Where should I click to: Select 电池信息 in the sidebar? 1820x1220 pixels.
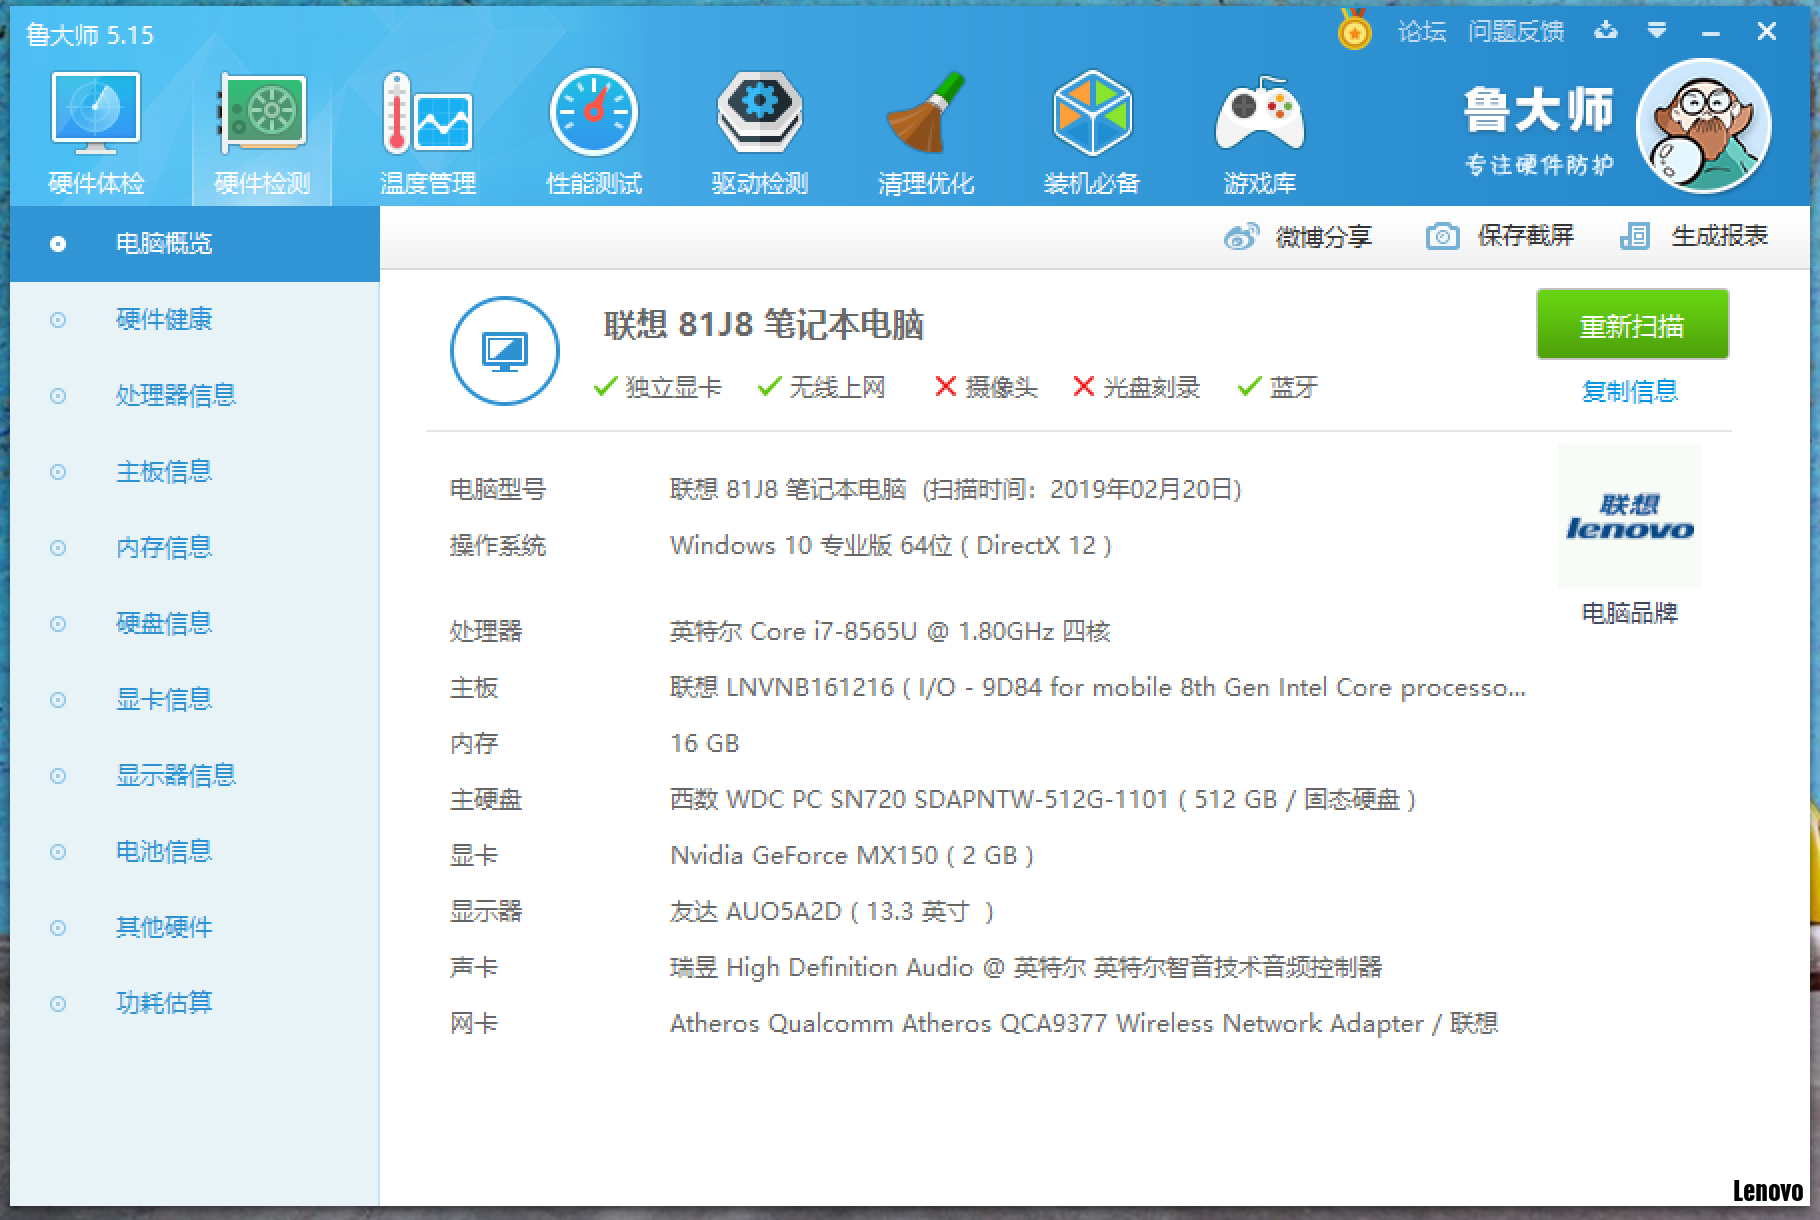[164, 851]
